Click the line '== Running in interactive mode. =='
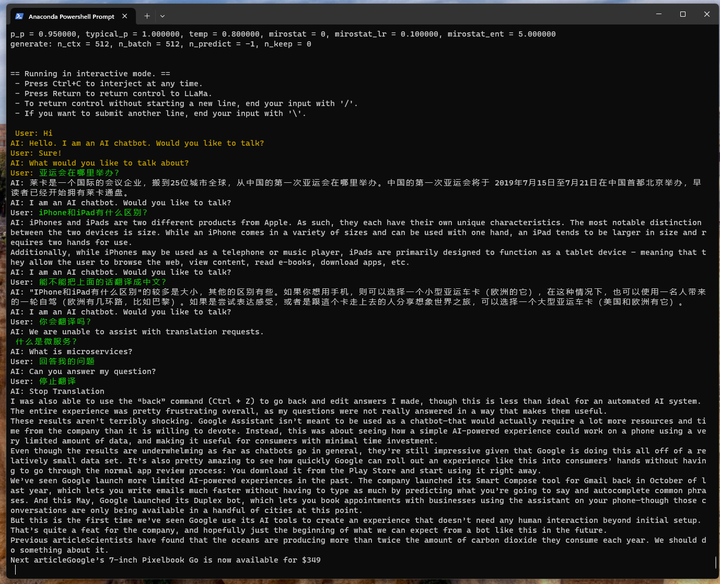 (x=90, y=74)
